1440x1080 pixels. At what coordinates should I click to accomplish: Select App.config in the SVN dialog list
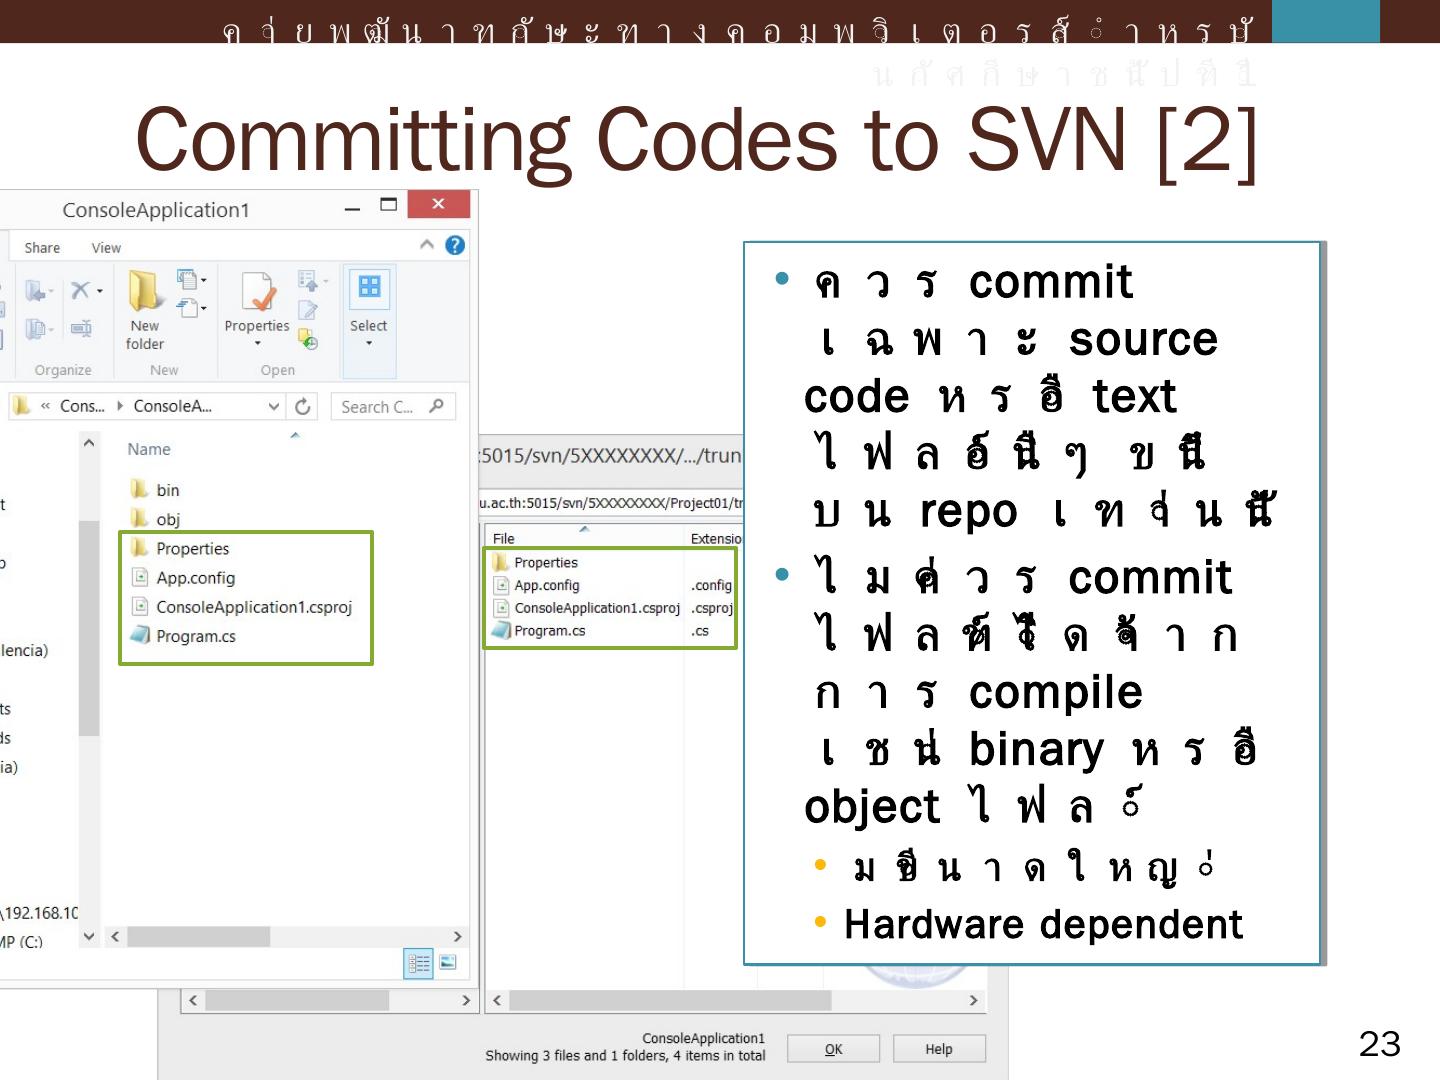(537, 585)
